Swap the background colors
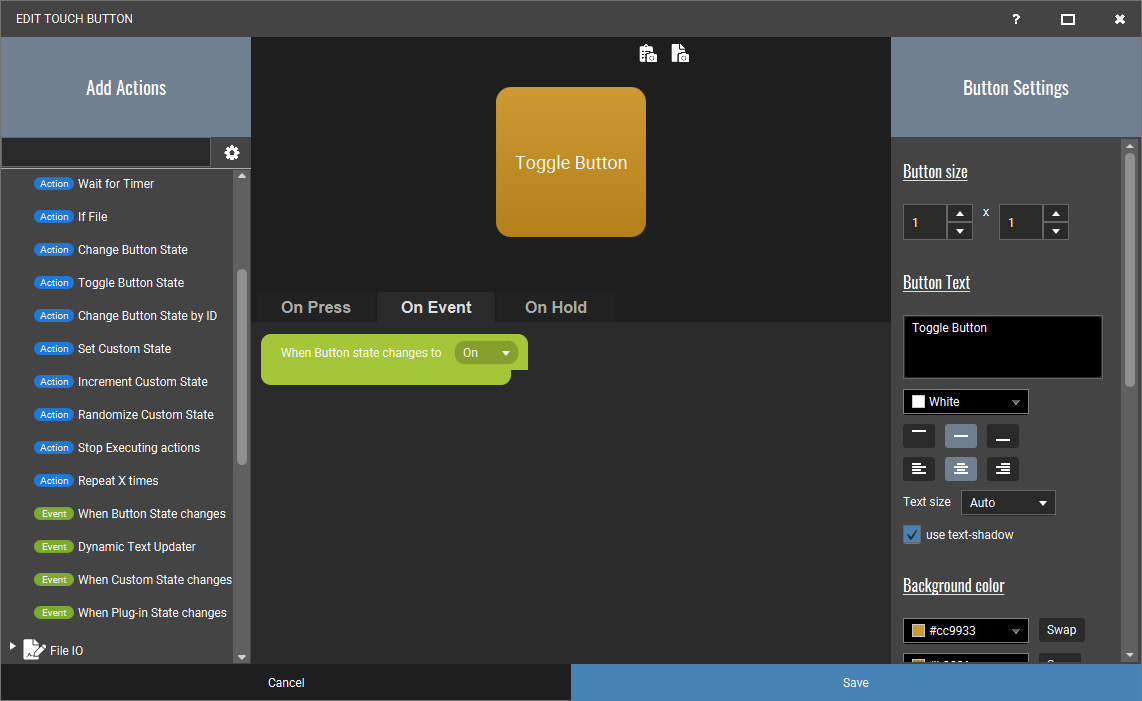This screenshot has height=701, width=1142. 1061,630
